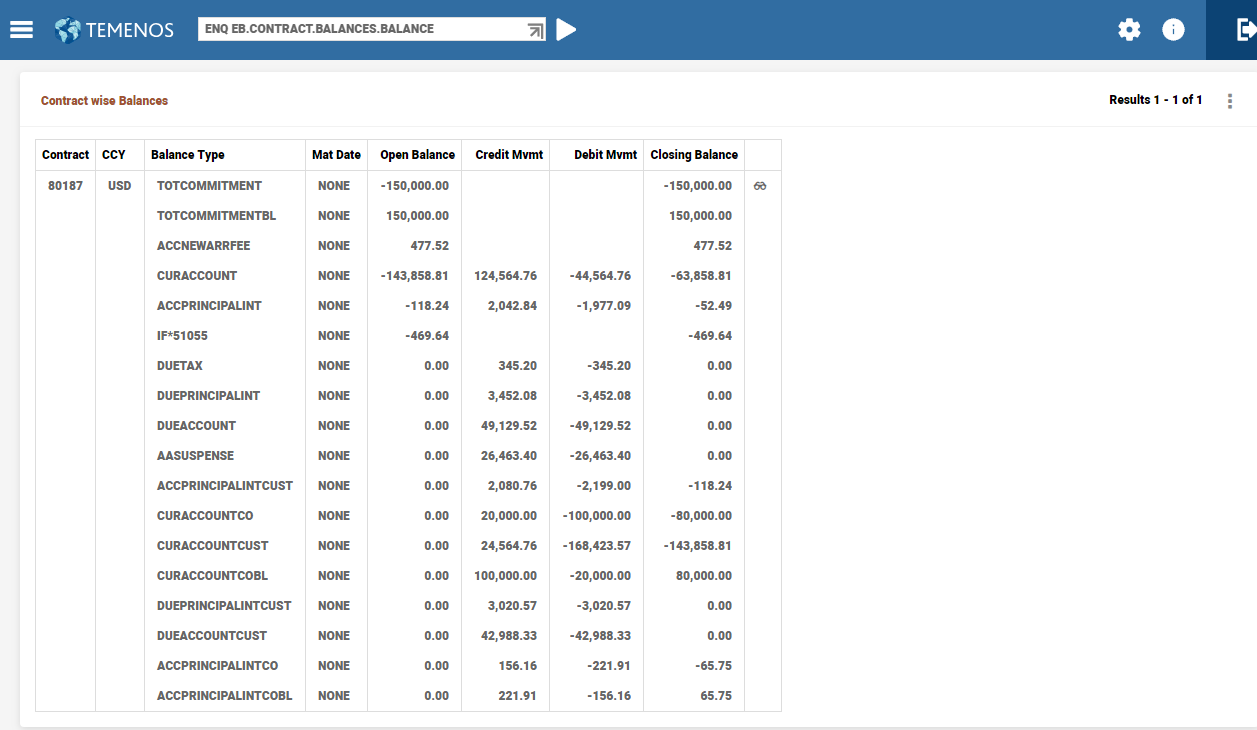Open the settings gear
The image size is (1257, 730).
pos(1129,30)
